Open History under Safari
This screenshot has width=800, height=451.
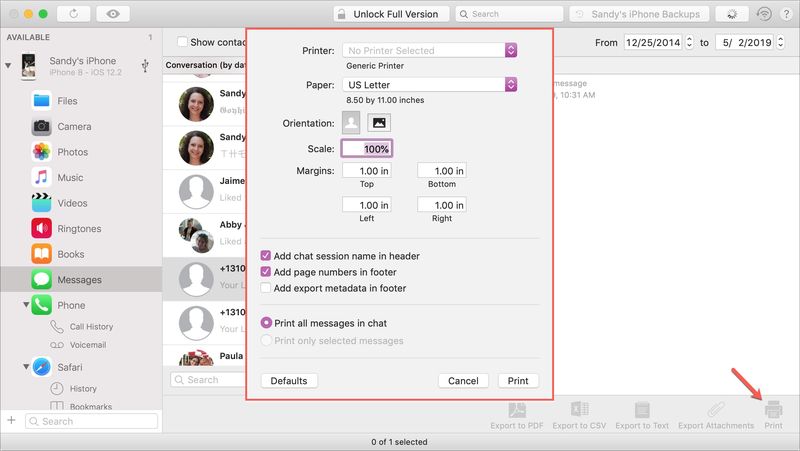tap(81, 388)
